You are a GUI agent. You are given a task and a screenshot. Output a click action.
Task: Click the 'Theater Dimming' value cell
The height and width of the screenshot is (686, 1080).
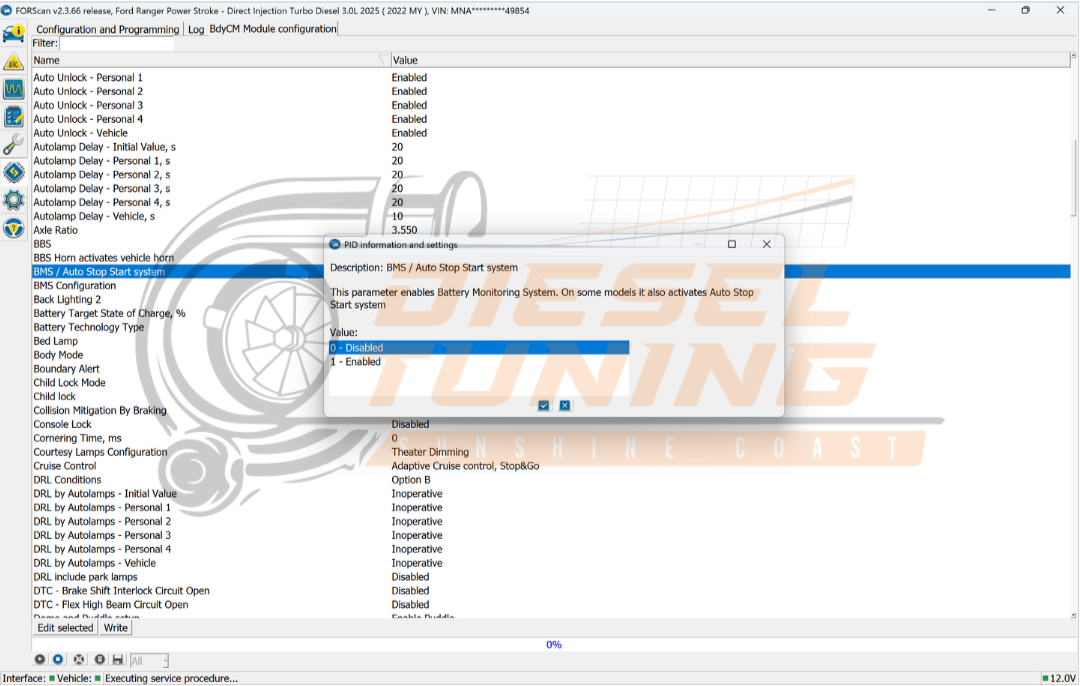[x=430, y=453]
